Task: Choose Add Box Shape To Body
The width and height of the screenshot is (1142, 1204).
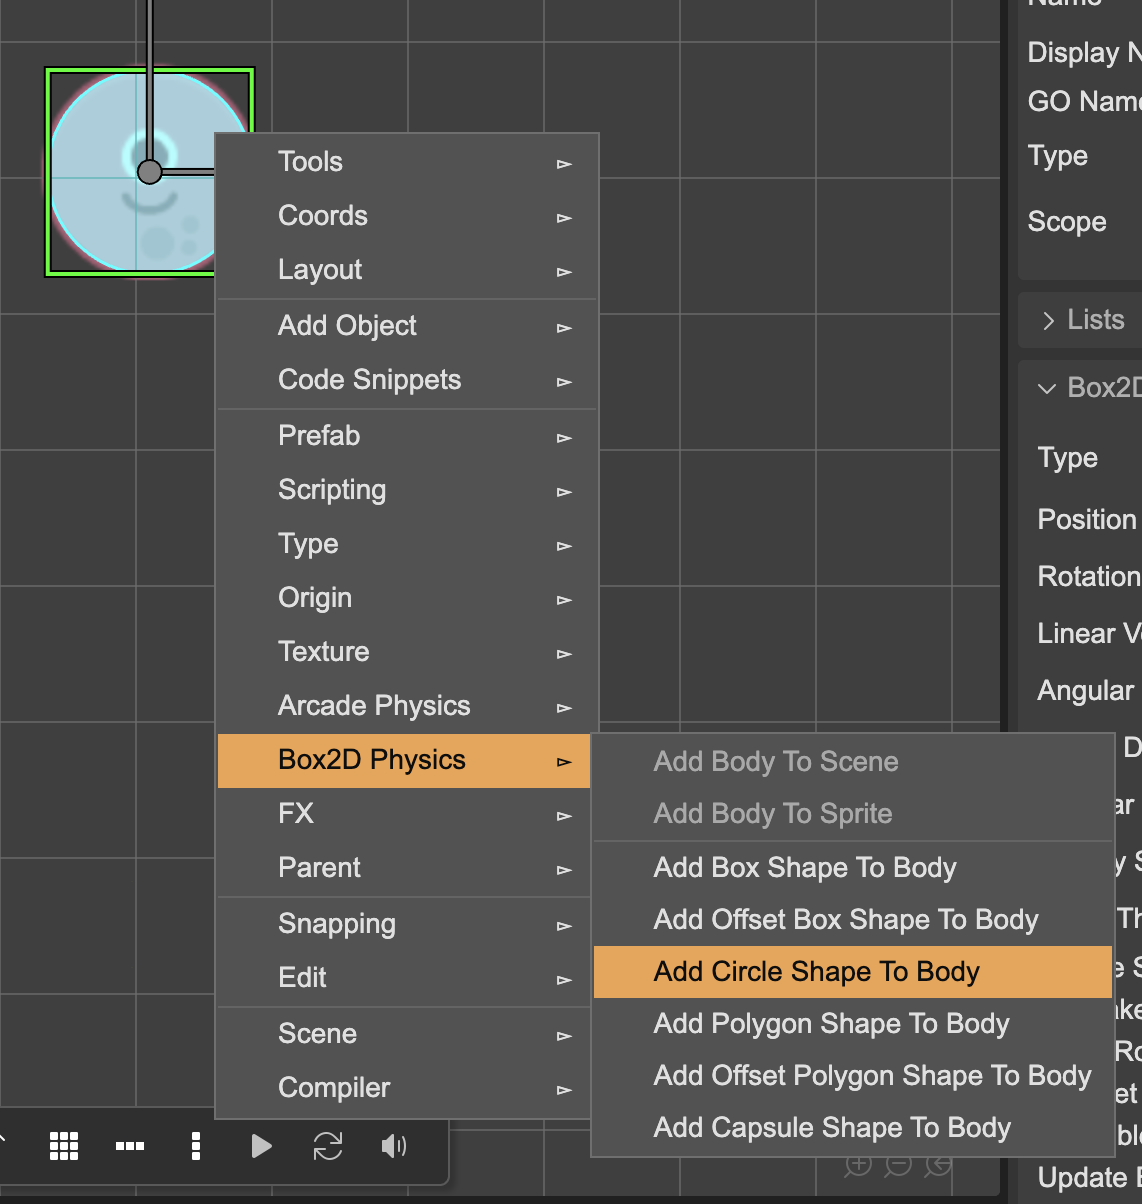Action: pyautogui.click(x=805, y=868)
